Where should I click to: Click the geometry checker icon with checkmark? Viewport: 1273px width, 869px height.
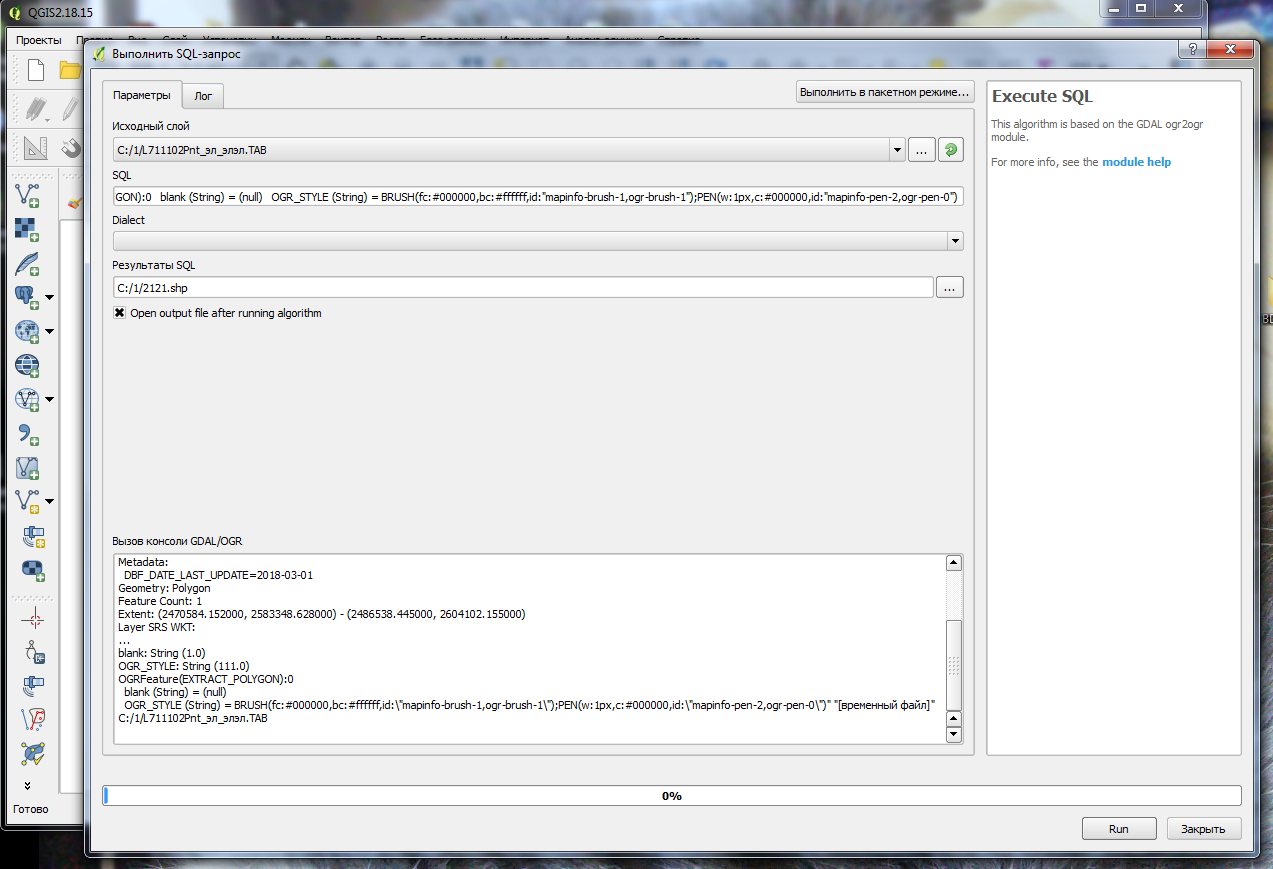coord(33,753)
